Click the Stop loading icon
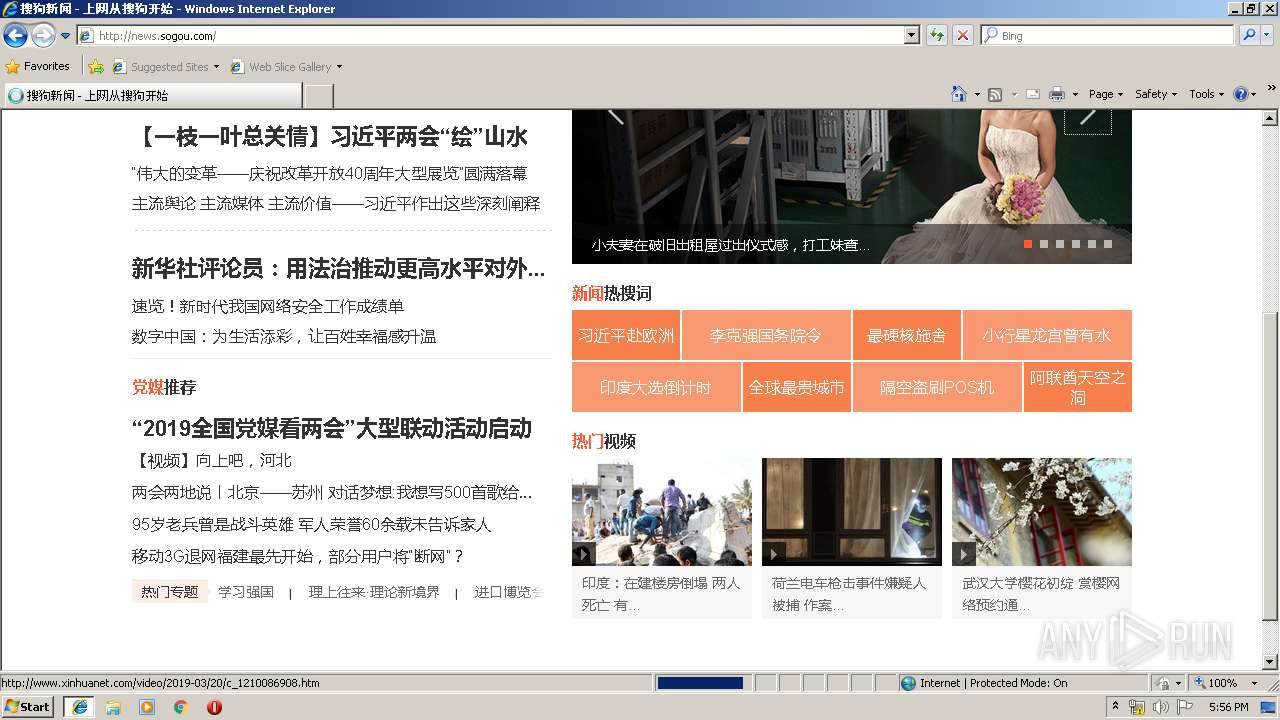 pyautogui.click(x=963, y=36)
